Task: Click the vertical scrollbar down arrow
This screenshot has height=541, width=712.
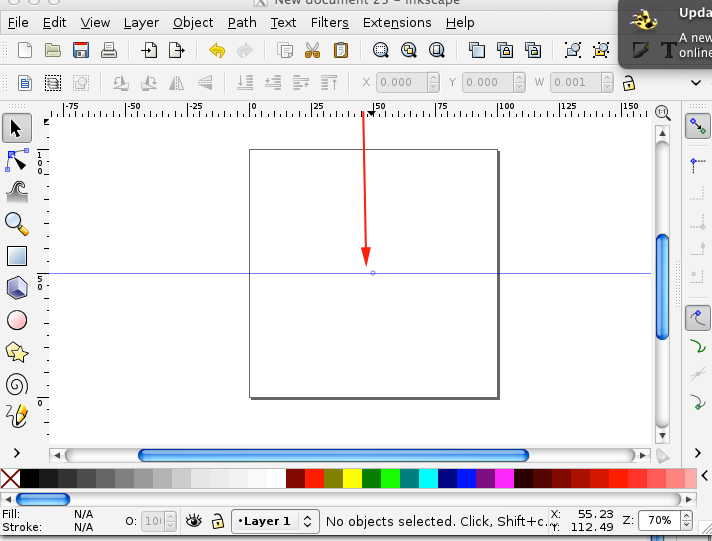Action: click(x=663, y=436)
